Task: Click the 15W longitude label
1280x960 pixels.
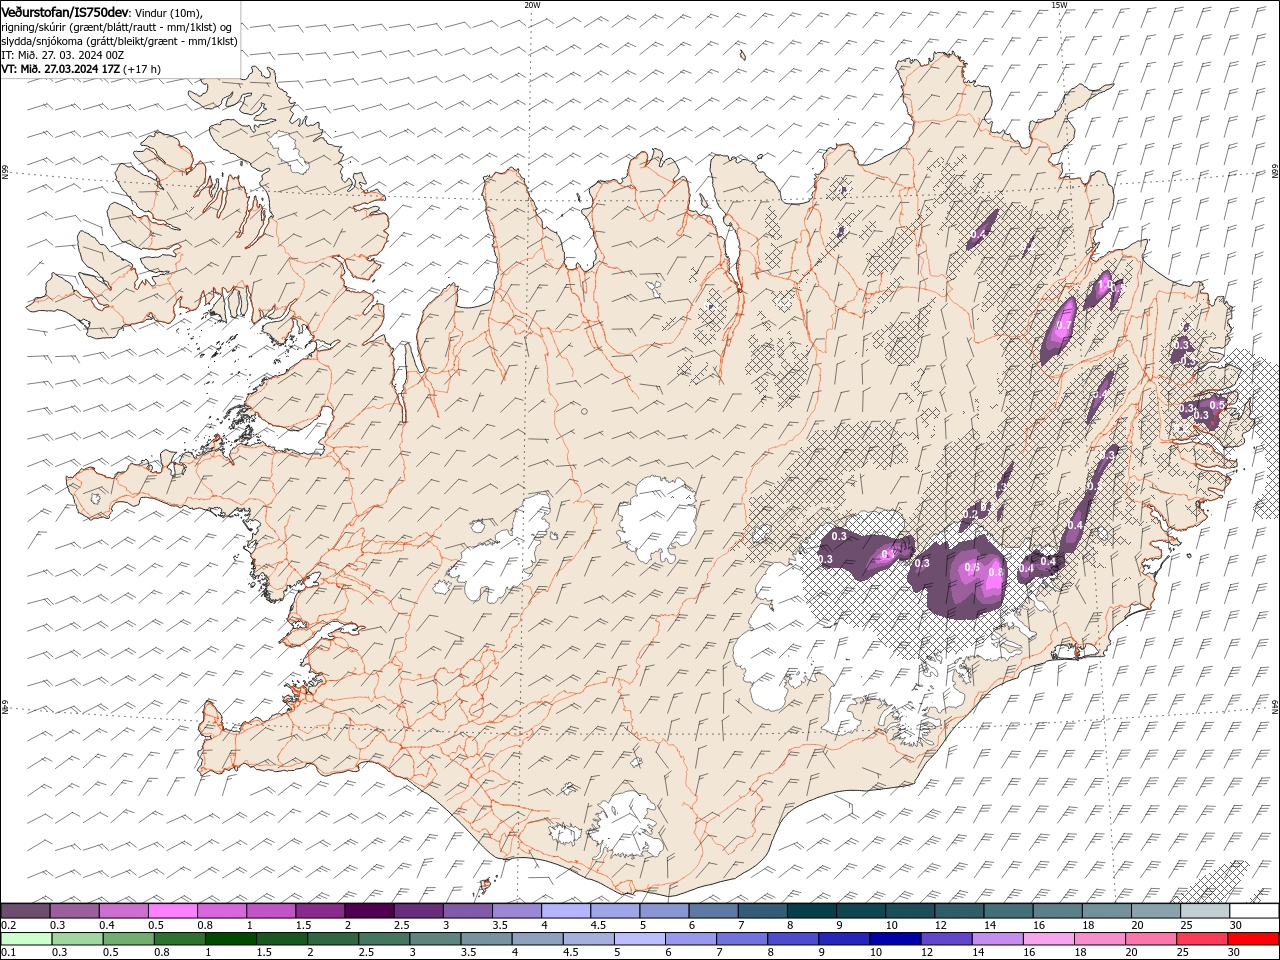Action: click(1059, 5)
